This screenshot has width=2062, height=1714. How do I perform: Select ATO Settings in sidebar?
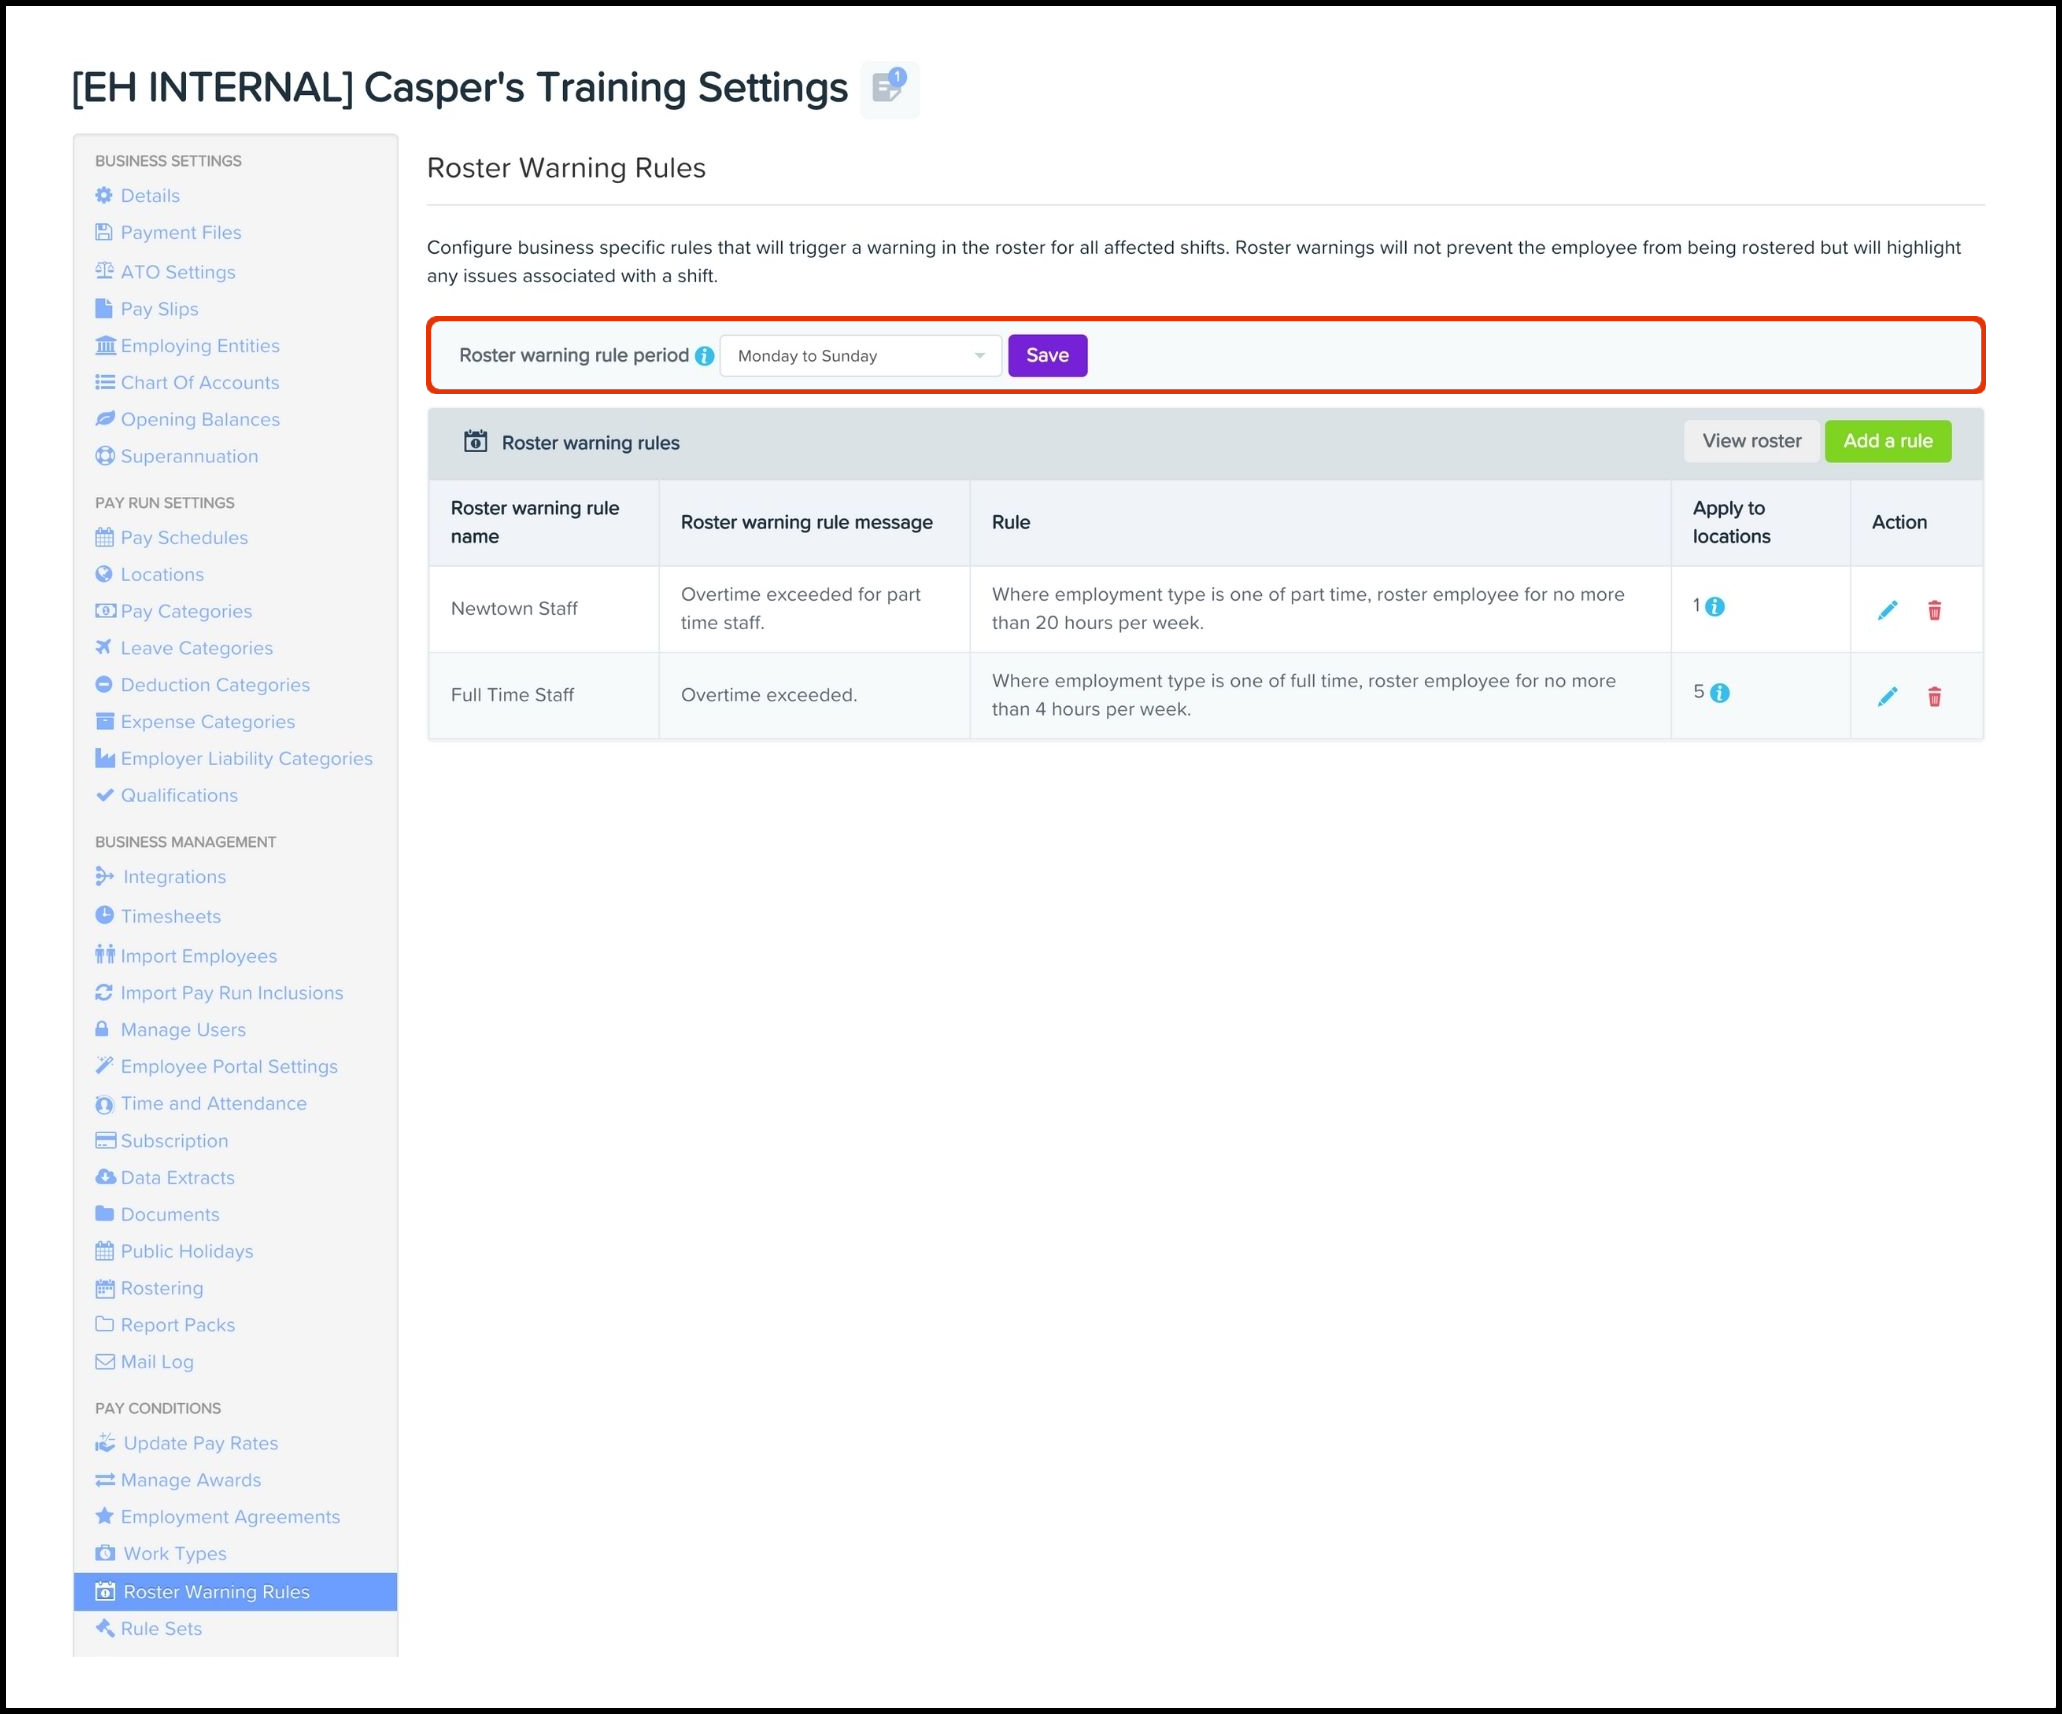pyautogui.click(x=178, y=272)
